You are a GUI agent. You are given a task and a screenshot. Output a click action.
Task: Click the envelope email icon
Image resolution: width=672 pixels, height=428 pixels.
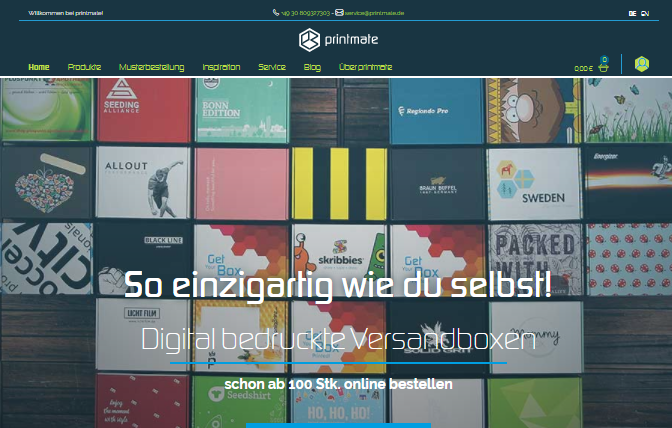[339, 12]
